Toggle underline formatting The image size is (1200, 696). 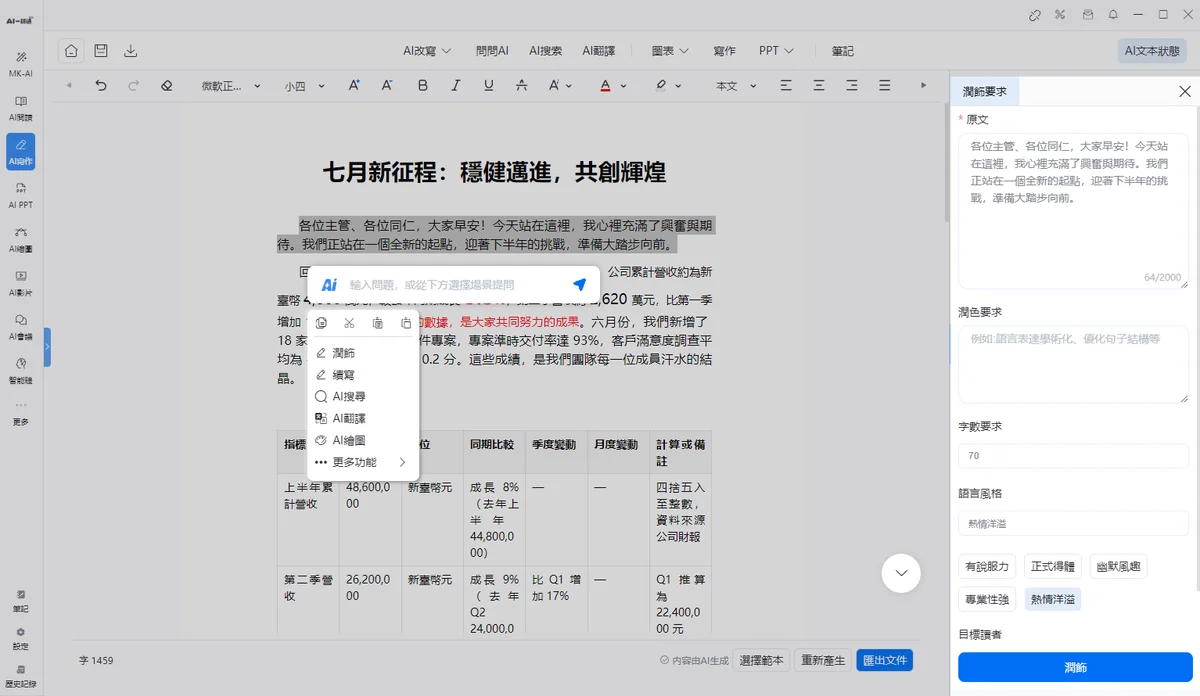click(488, 86)
